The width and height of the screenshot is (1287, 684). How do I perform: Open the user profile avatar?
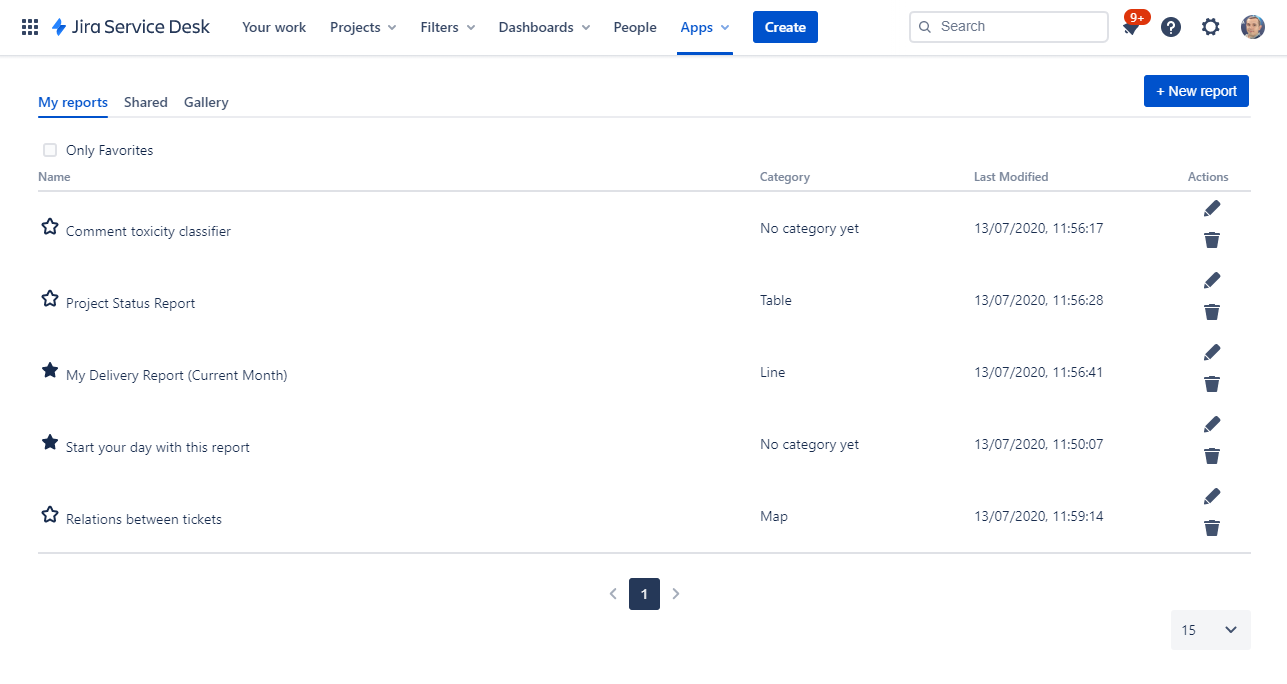(1253, 27)
